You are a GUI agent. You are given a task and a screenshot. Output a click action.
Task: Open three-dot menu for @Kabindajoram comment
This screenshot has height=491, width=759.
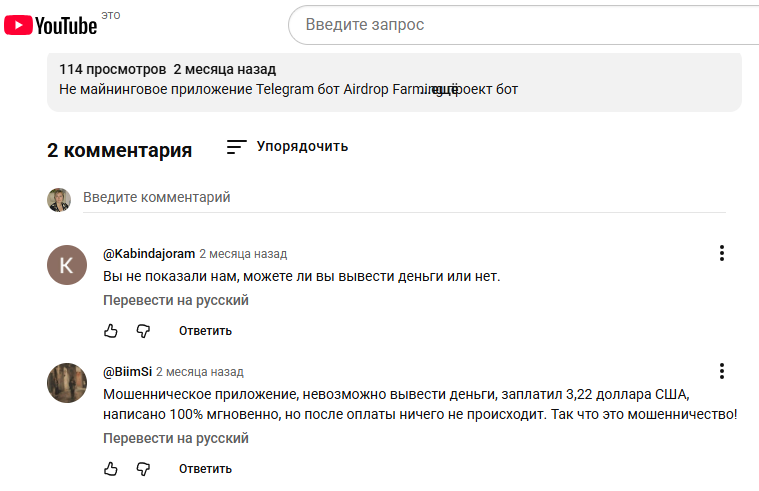pyautogui.click(x=721, y=254)
